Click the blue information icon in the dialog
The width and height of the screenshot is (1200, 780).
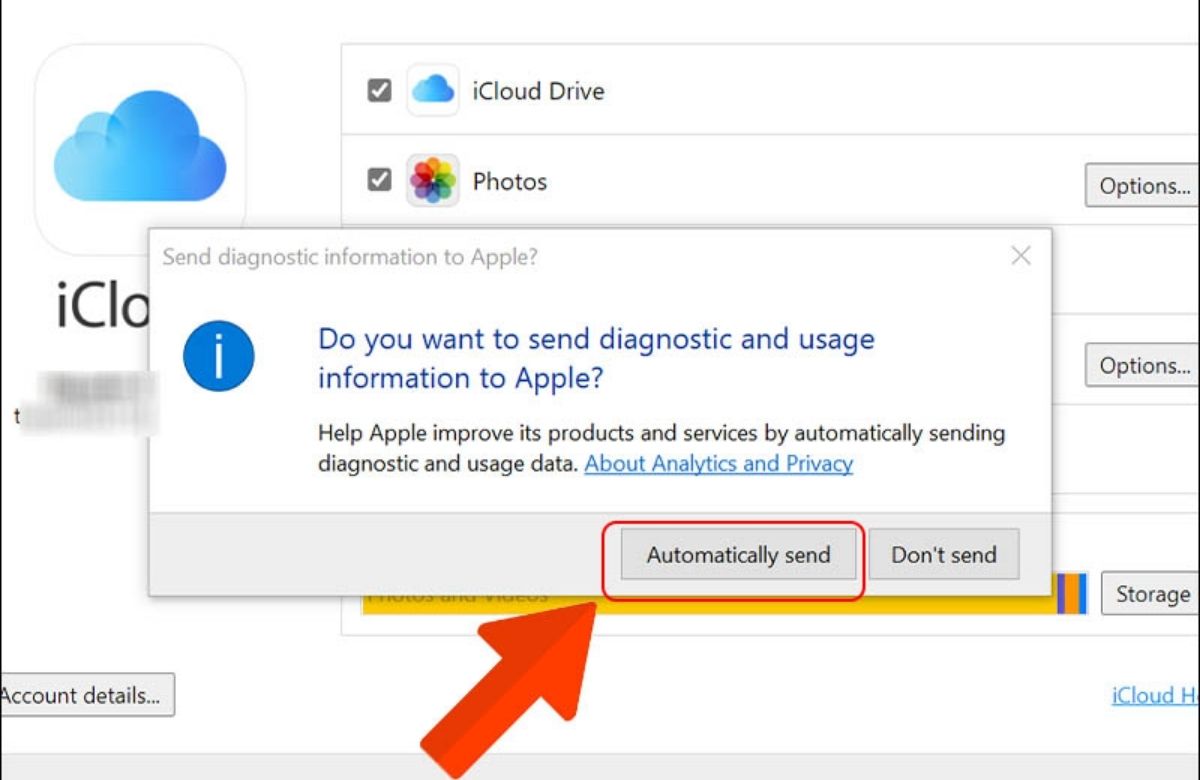pyautogui.click(x=218, y=356)
